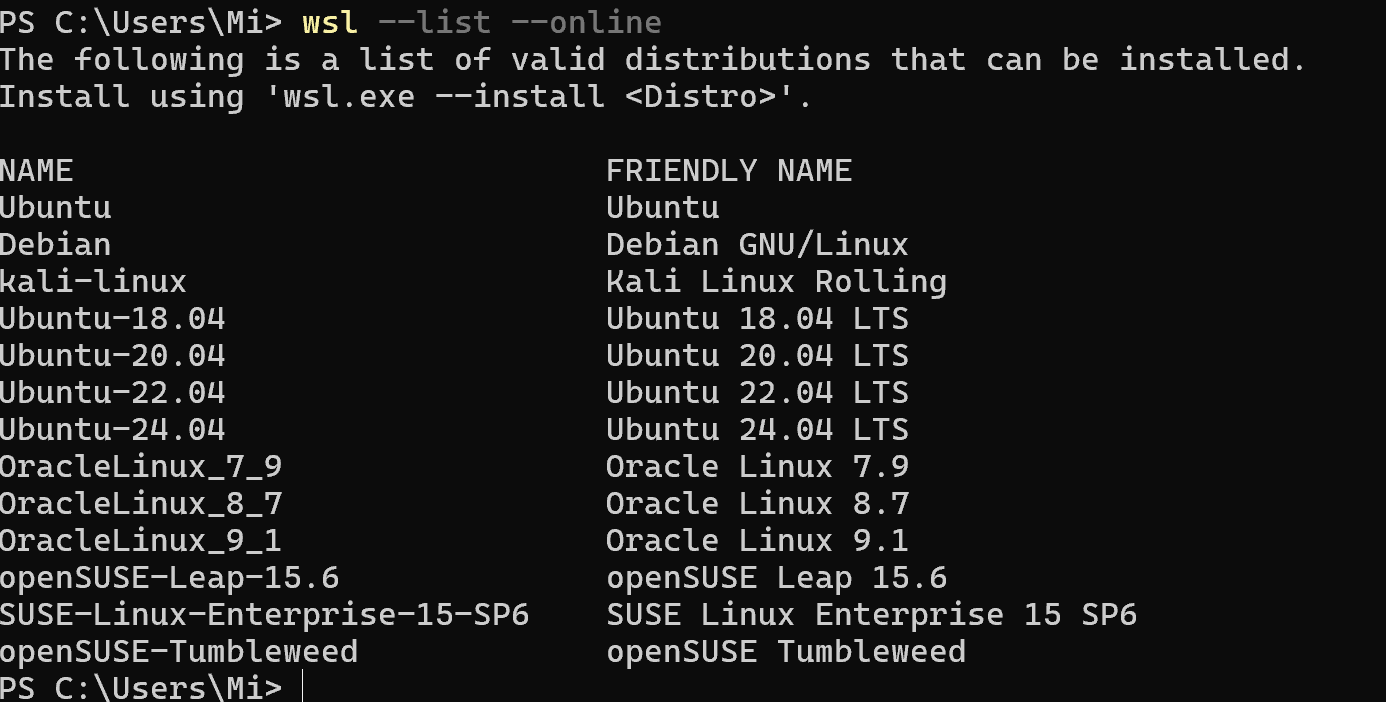This screenshot has height=702, width=1386.
Task: Click 'openSUSE-Leap-15.6' distribution name
Action: point(169,578)
